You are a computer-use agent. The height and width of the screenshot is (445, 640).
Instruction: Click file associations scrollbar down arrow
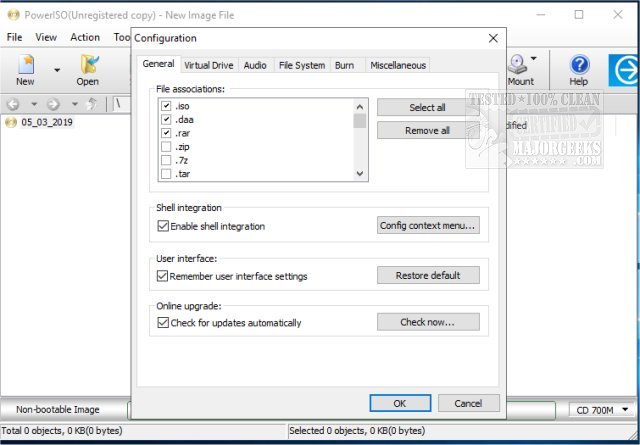click(360, 173)
